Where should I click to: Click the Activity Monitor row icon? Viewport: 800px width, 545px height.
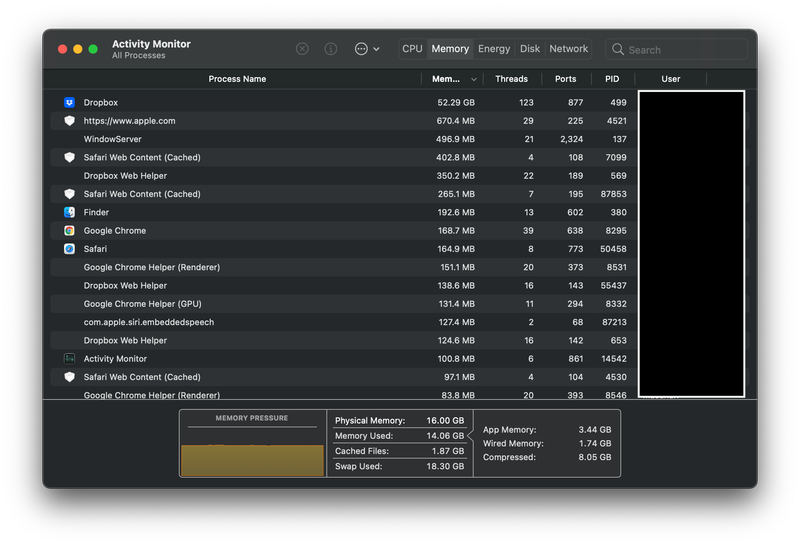coord(69,359)
